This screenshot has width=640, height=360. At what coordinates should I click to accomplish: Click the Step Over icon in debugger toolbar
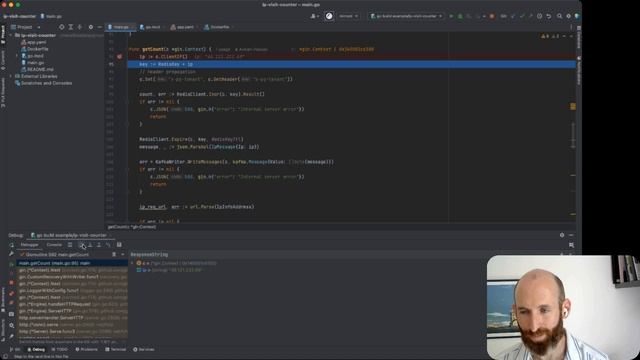(x=81, y=245)
